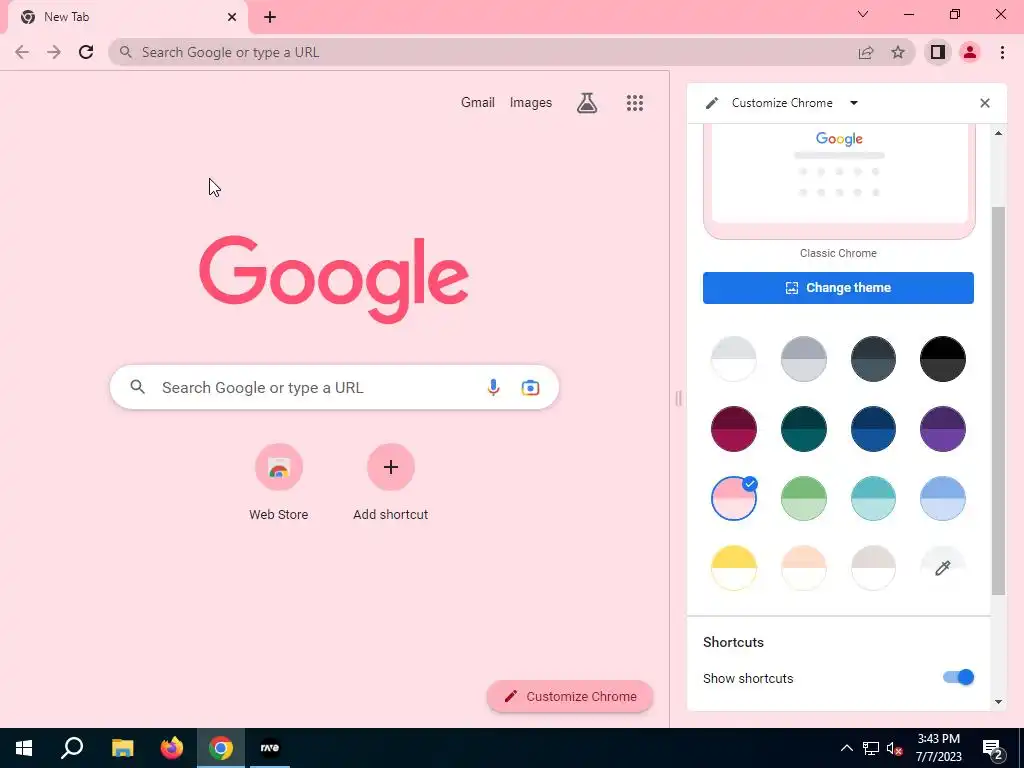Click the forward navigation arrow
This screenshot has width=1024, height=768.
54,52
